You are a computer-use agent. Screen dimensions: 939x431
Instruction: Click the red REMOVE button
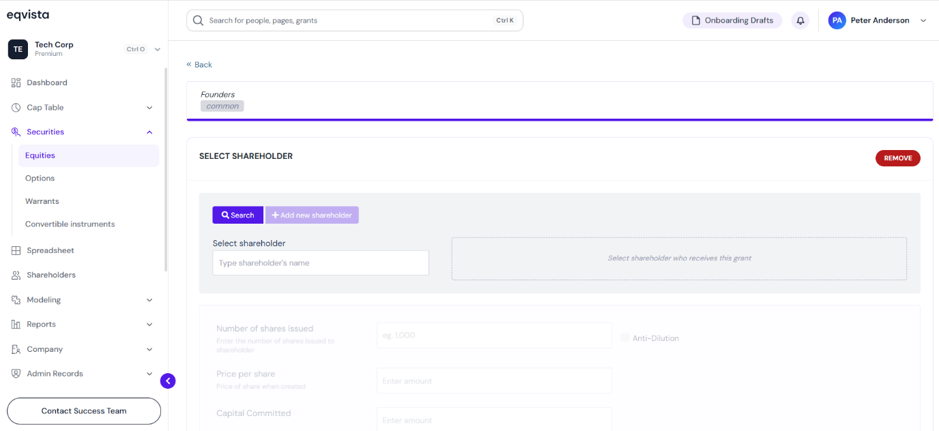coord(898,158)
